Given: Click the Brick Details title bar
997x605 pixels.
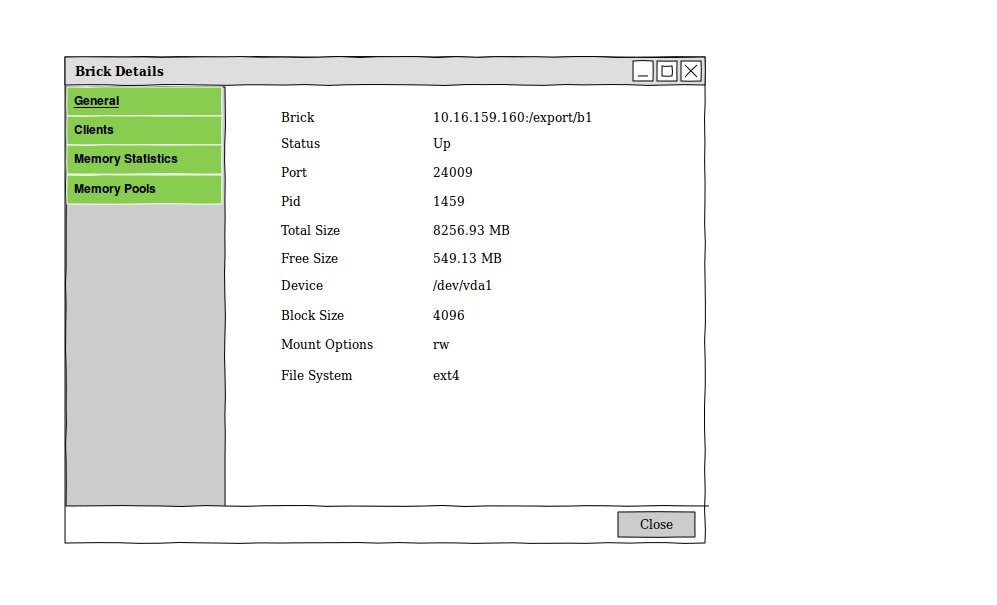Looking at the screenshot, I should click(x=350, y=71).
